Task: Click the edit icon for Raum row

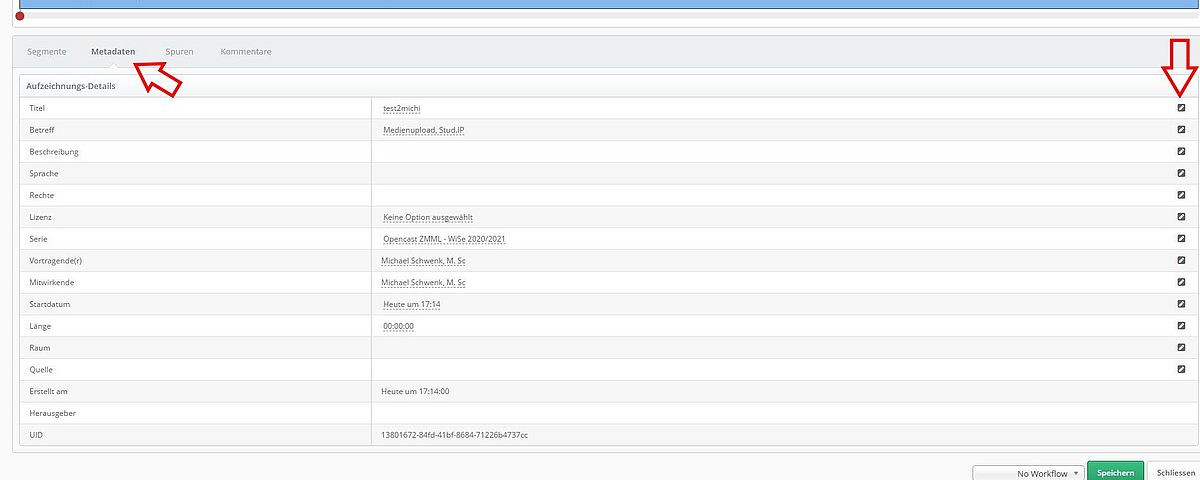Action: [1180, 347]
